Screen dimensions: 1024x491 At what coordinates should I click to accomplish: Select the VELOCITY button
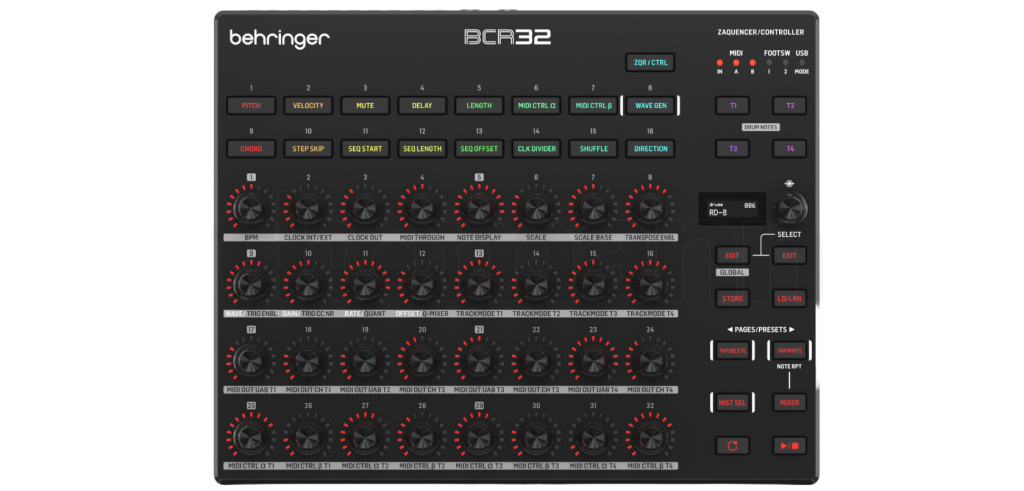tap(308, 105)
